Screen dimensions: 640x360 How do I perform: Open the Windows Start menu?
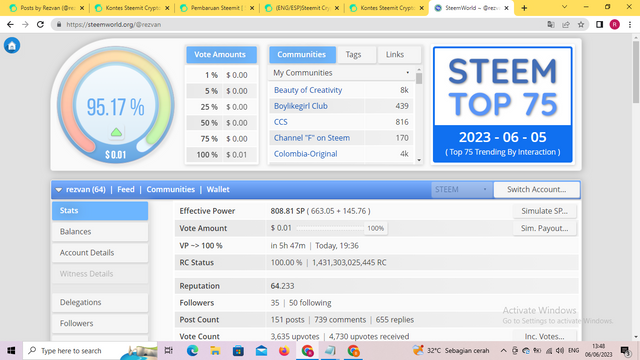click(x=11, y=351)
